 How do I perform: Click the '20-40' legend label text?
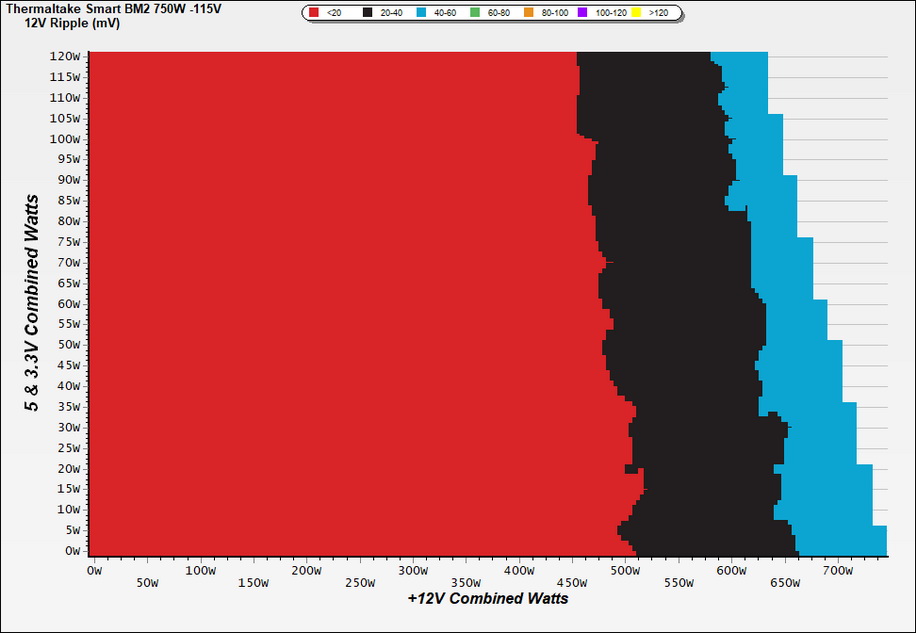click(391, 13)
